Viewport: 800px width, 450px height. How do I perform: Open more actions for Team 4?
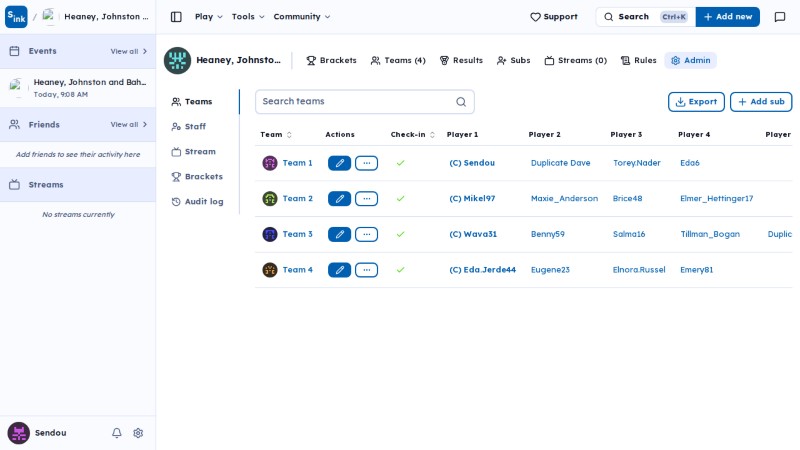(366, 270)
